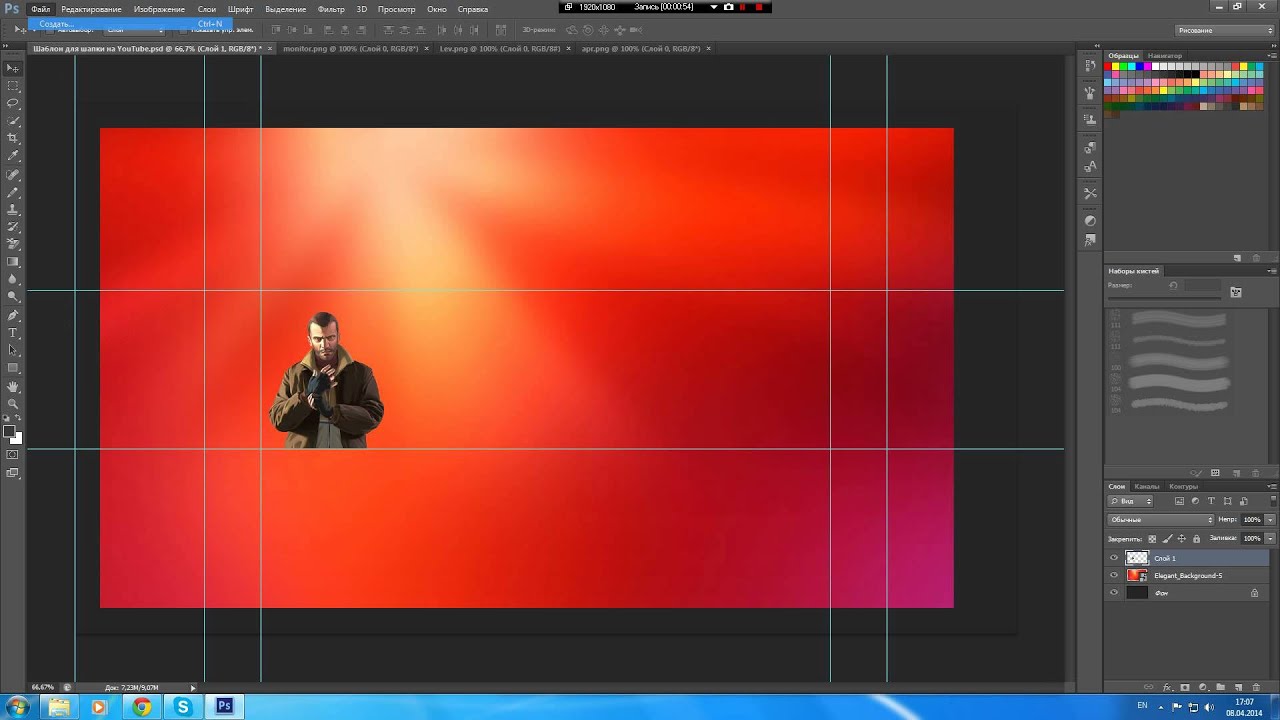
Task: Select the Quick Selection tool
Action: point(13,121)
